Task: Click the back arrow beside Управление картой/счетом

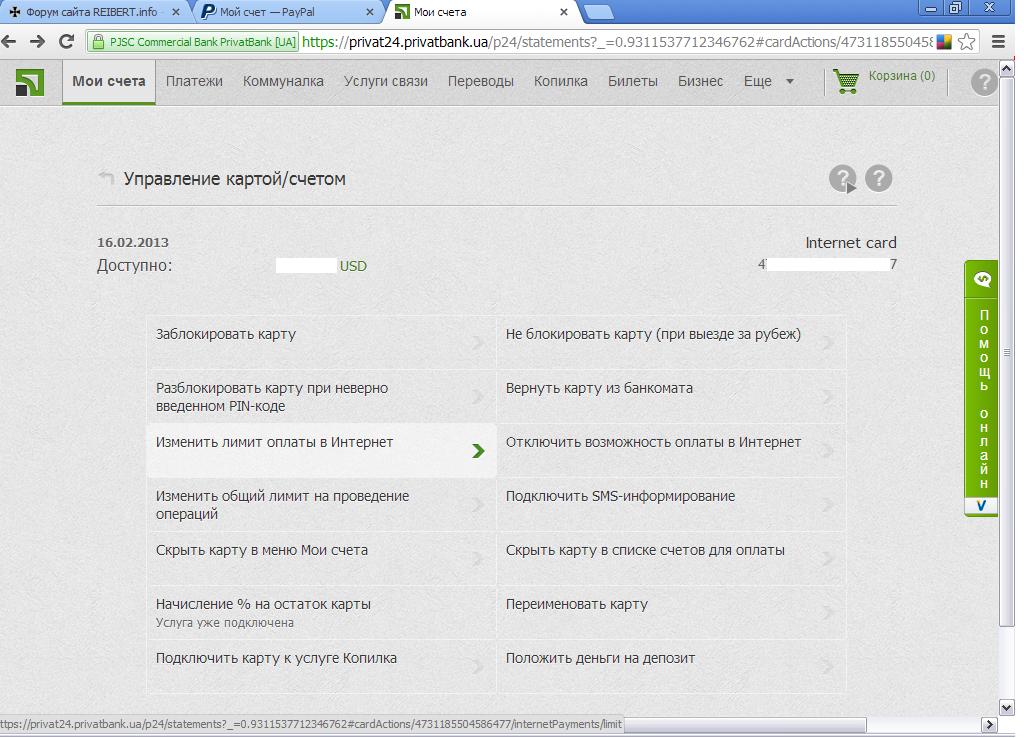Action: pyautogui.click(x=106, y=179)
